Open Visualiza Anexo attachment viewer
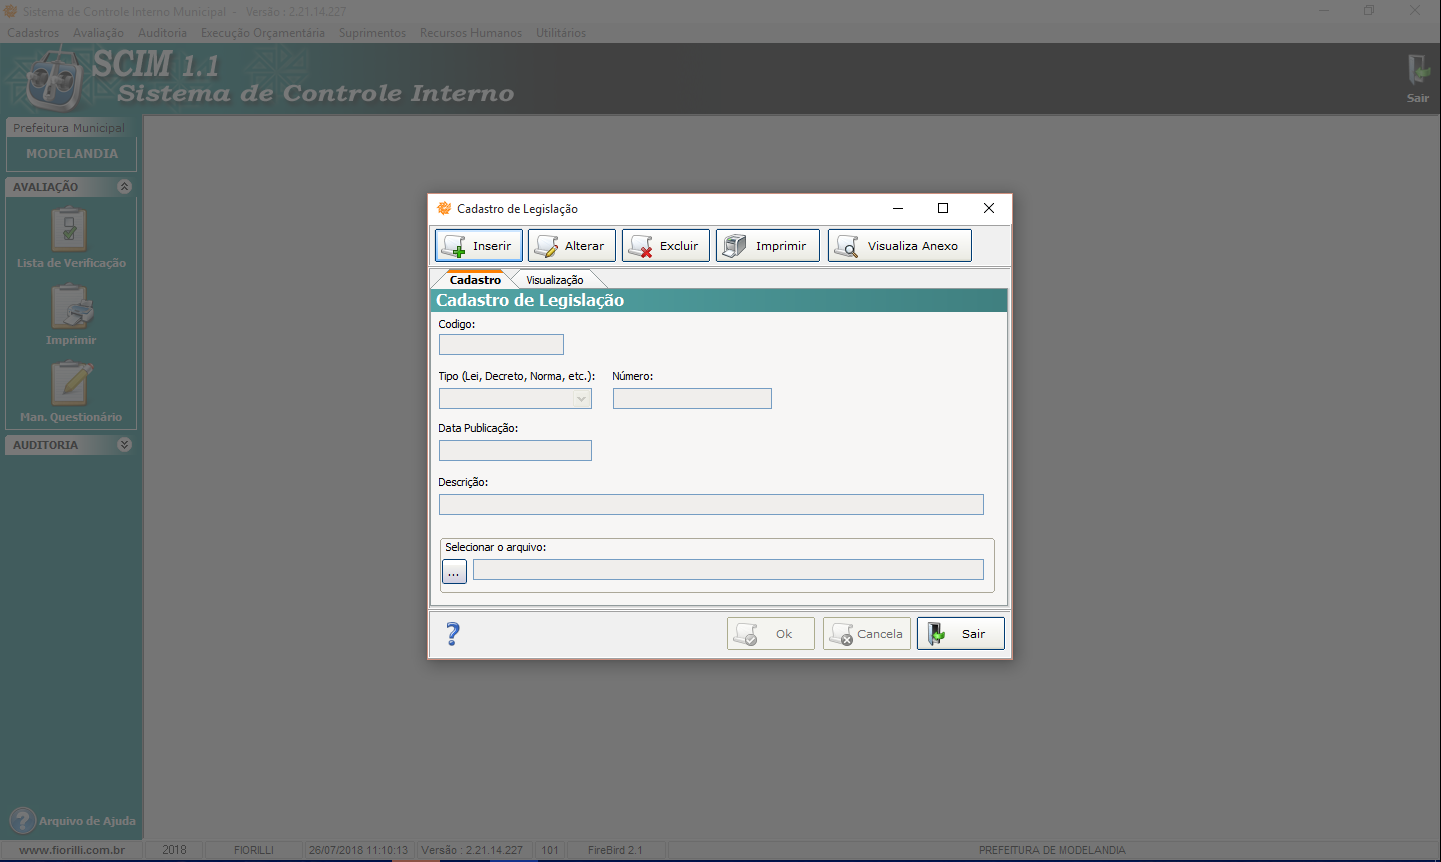 [899, 246]
